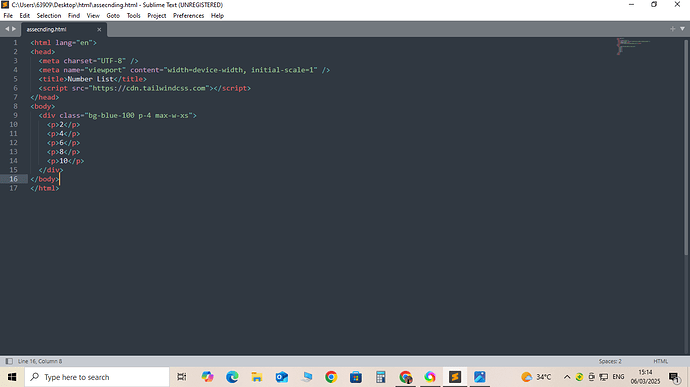Screen dimensions: 690x387
Task: Open the Preferences menu
Action: (188, 15)
